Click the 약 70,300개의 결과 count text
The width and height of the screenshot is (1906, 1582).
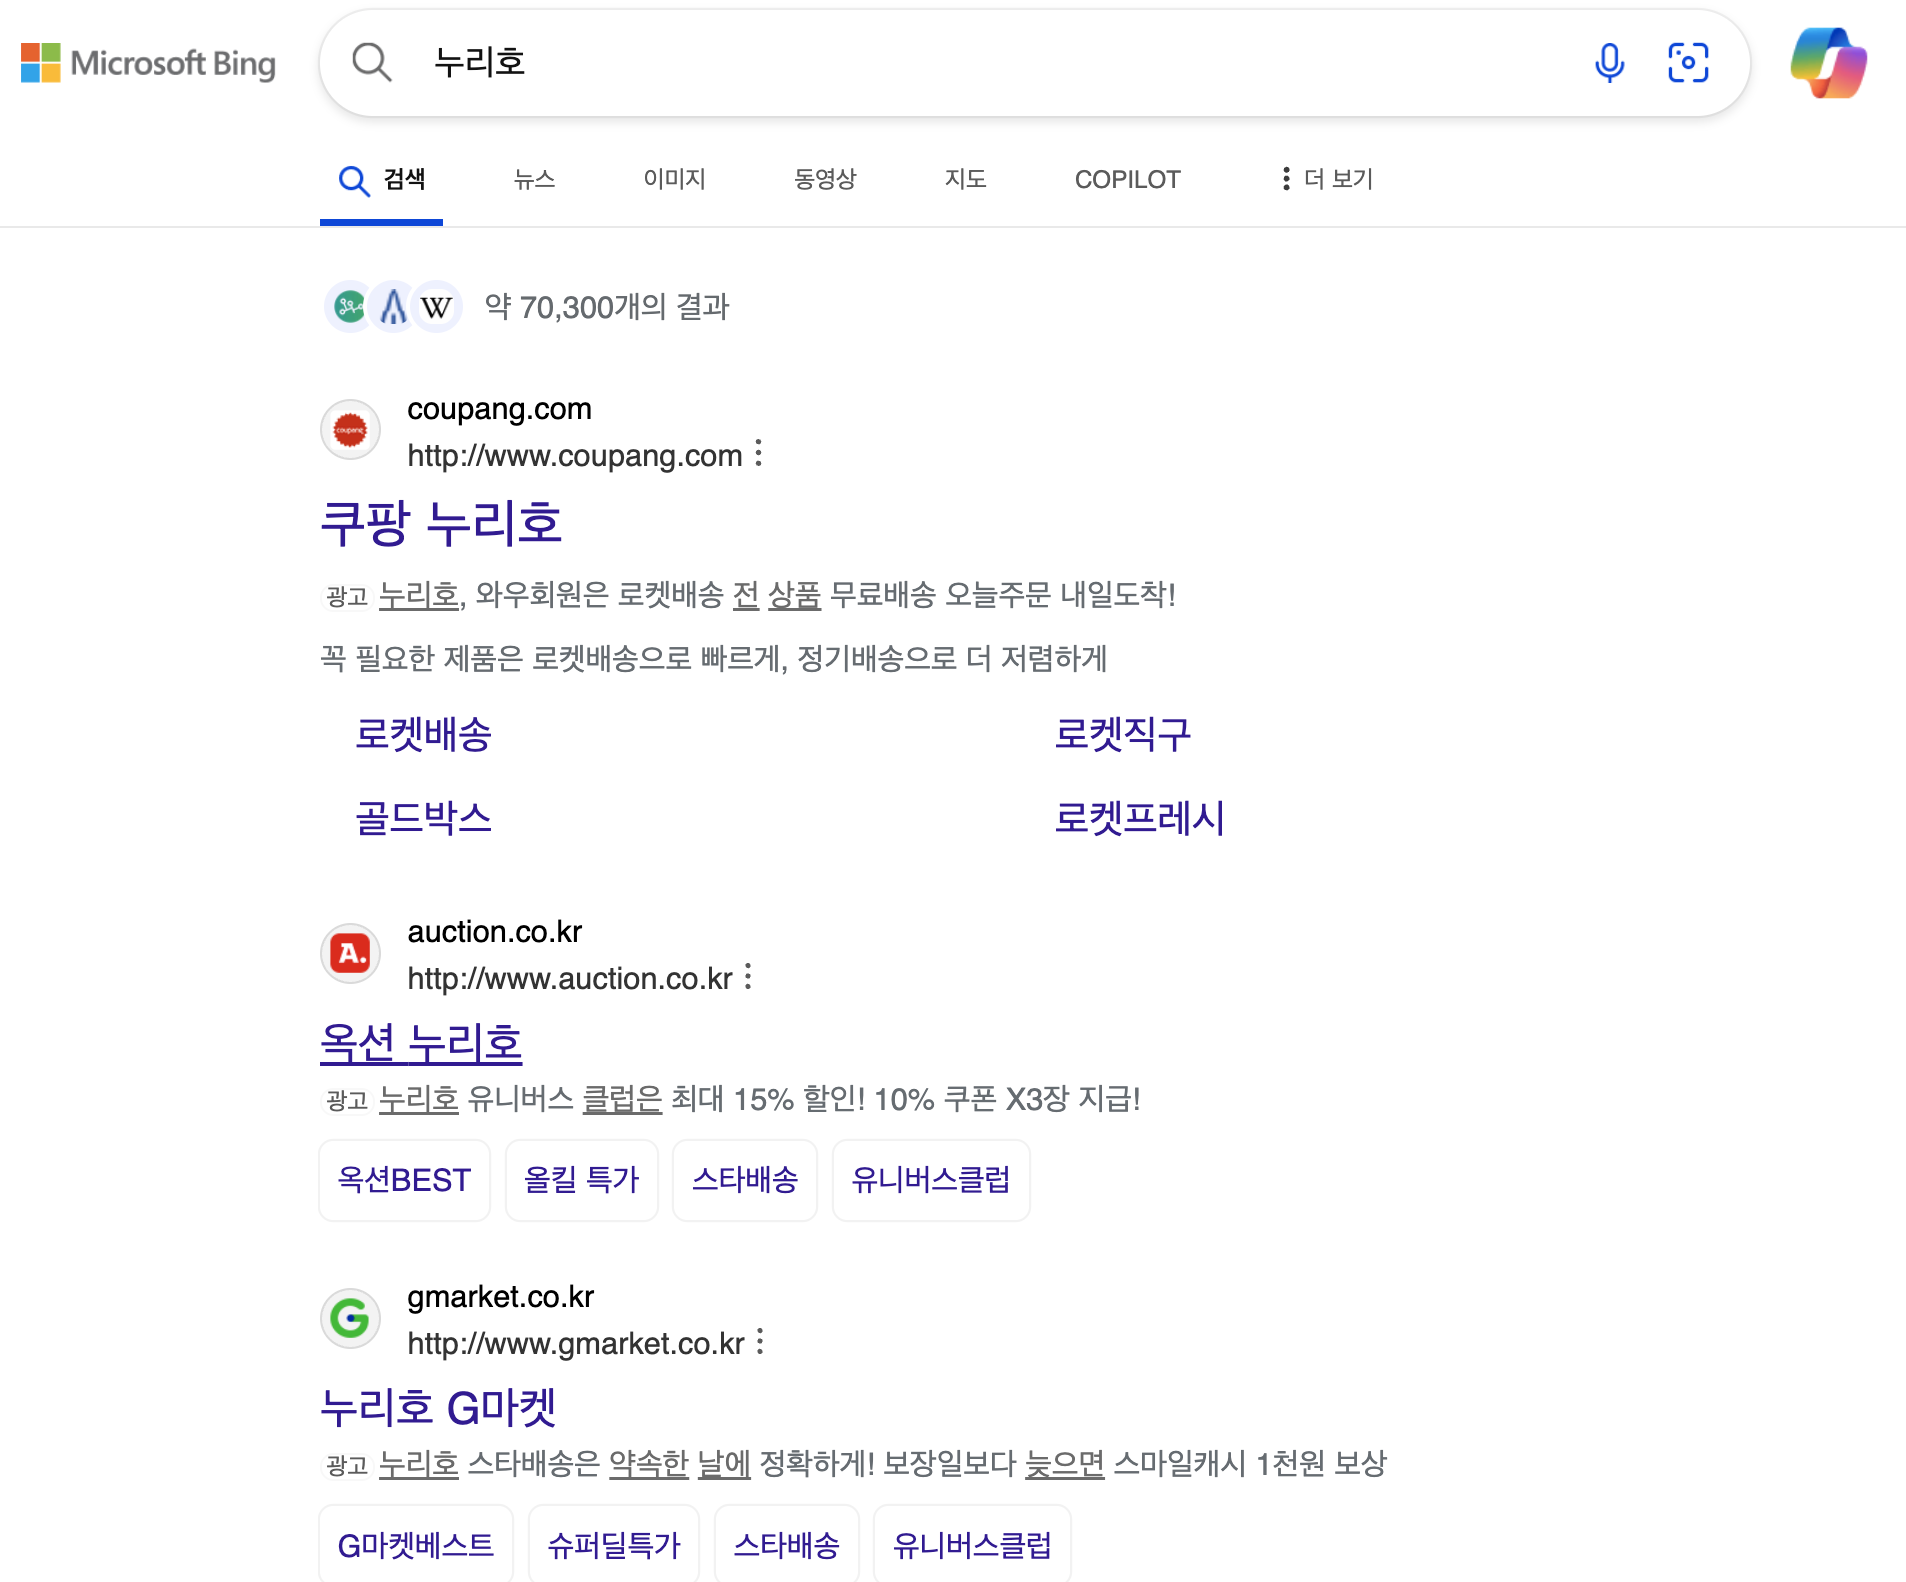[607, 307]
